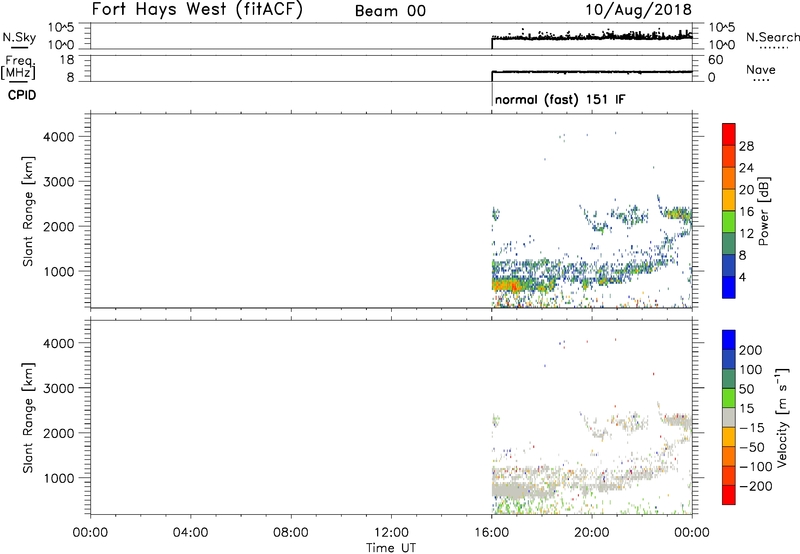Click the '4000' tick on power panel
800x554 pixels.
(59, 137)
